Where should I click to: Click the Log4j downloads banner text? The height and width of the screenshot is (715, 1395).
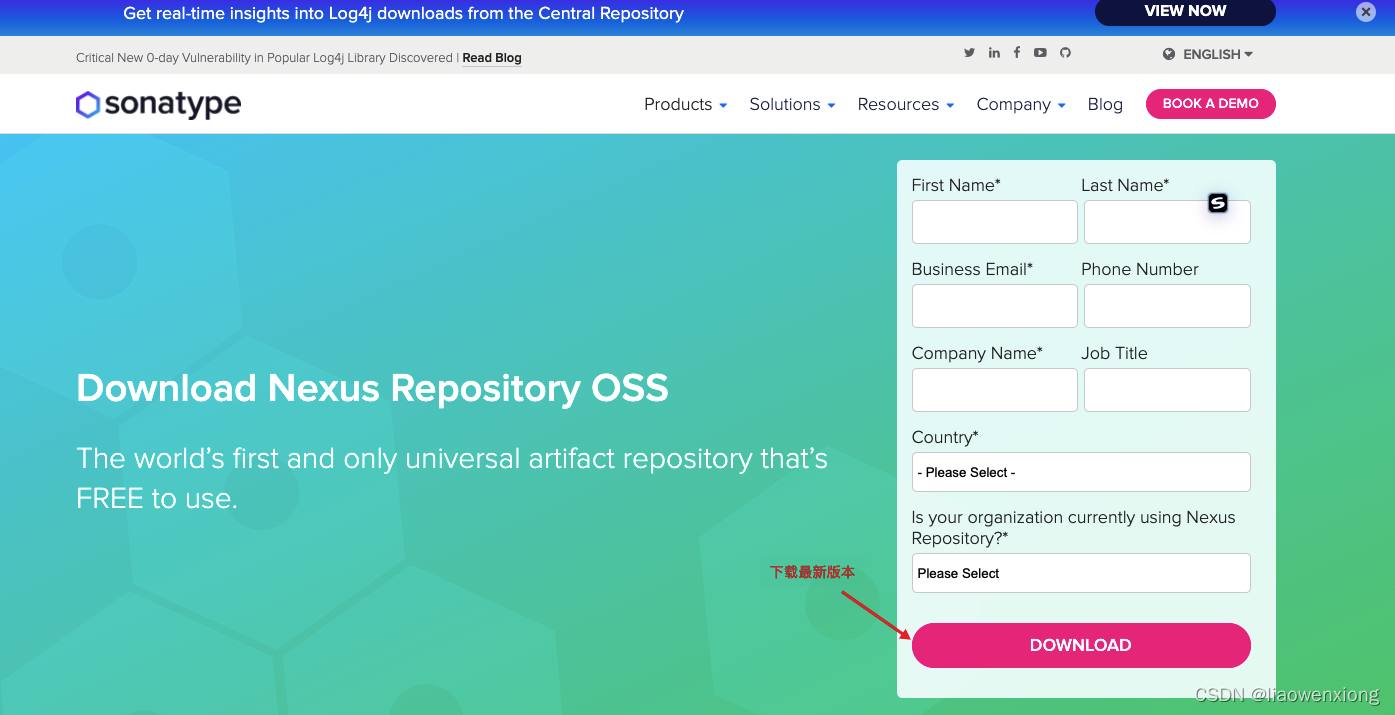pos(403,13)
